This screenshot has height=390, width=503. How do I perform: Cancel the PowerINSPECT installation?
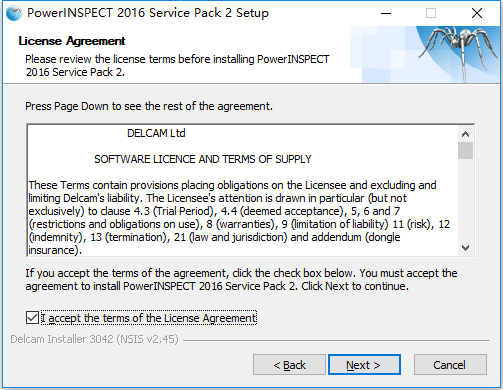450,365
